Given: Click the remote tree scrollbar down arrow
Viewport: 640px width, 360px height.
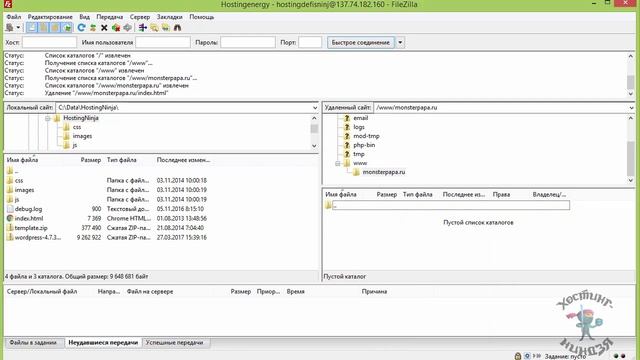Looking at the screenshot, I should 631,180.
